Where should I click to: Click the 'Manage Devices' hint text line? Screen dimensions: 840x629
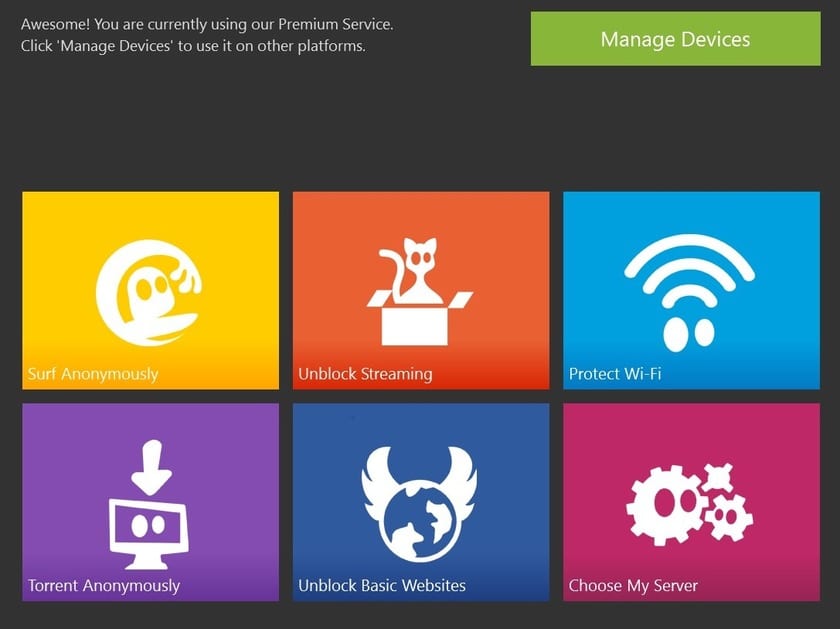[193, 46]
